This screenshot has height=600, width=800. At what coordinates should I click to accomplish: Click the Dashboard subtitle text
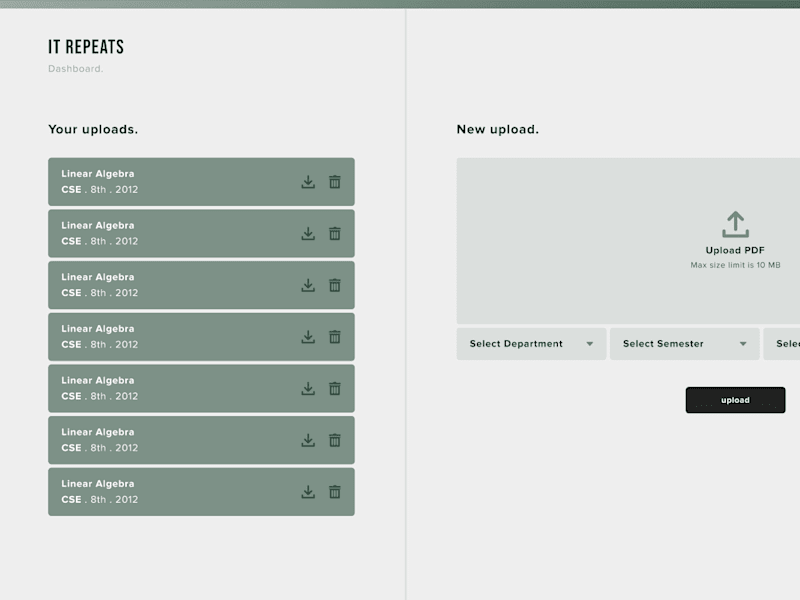pyautogui.click(x=76, y=69)
